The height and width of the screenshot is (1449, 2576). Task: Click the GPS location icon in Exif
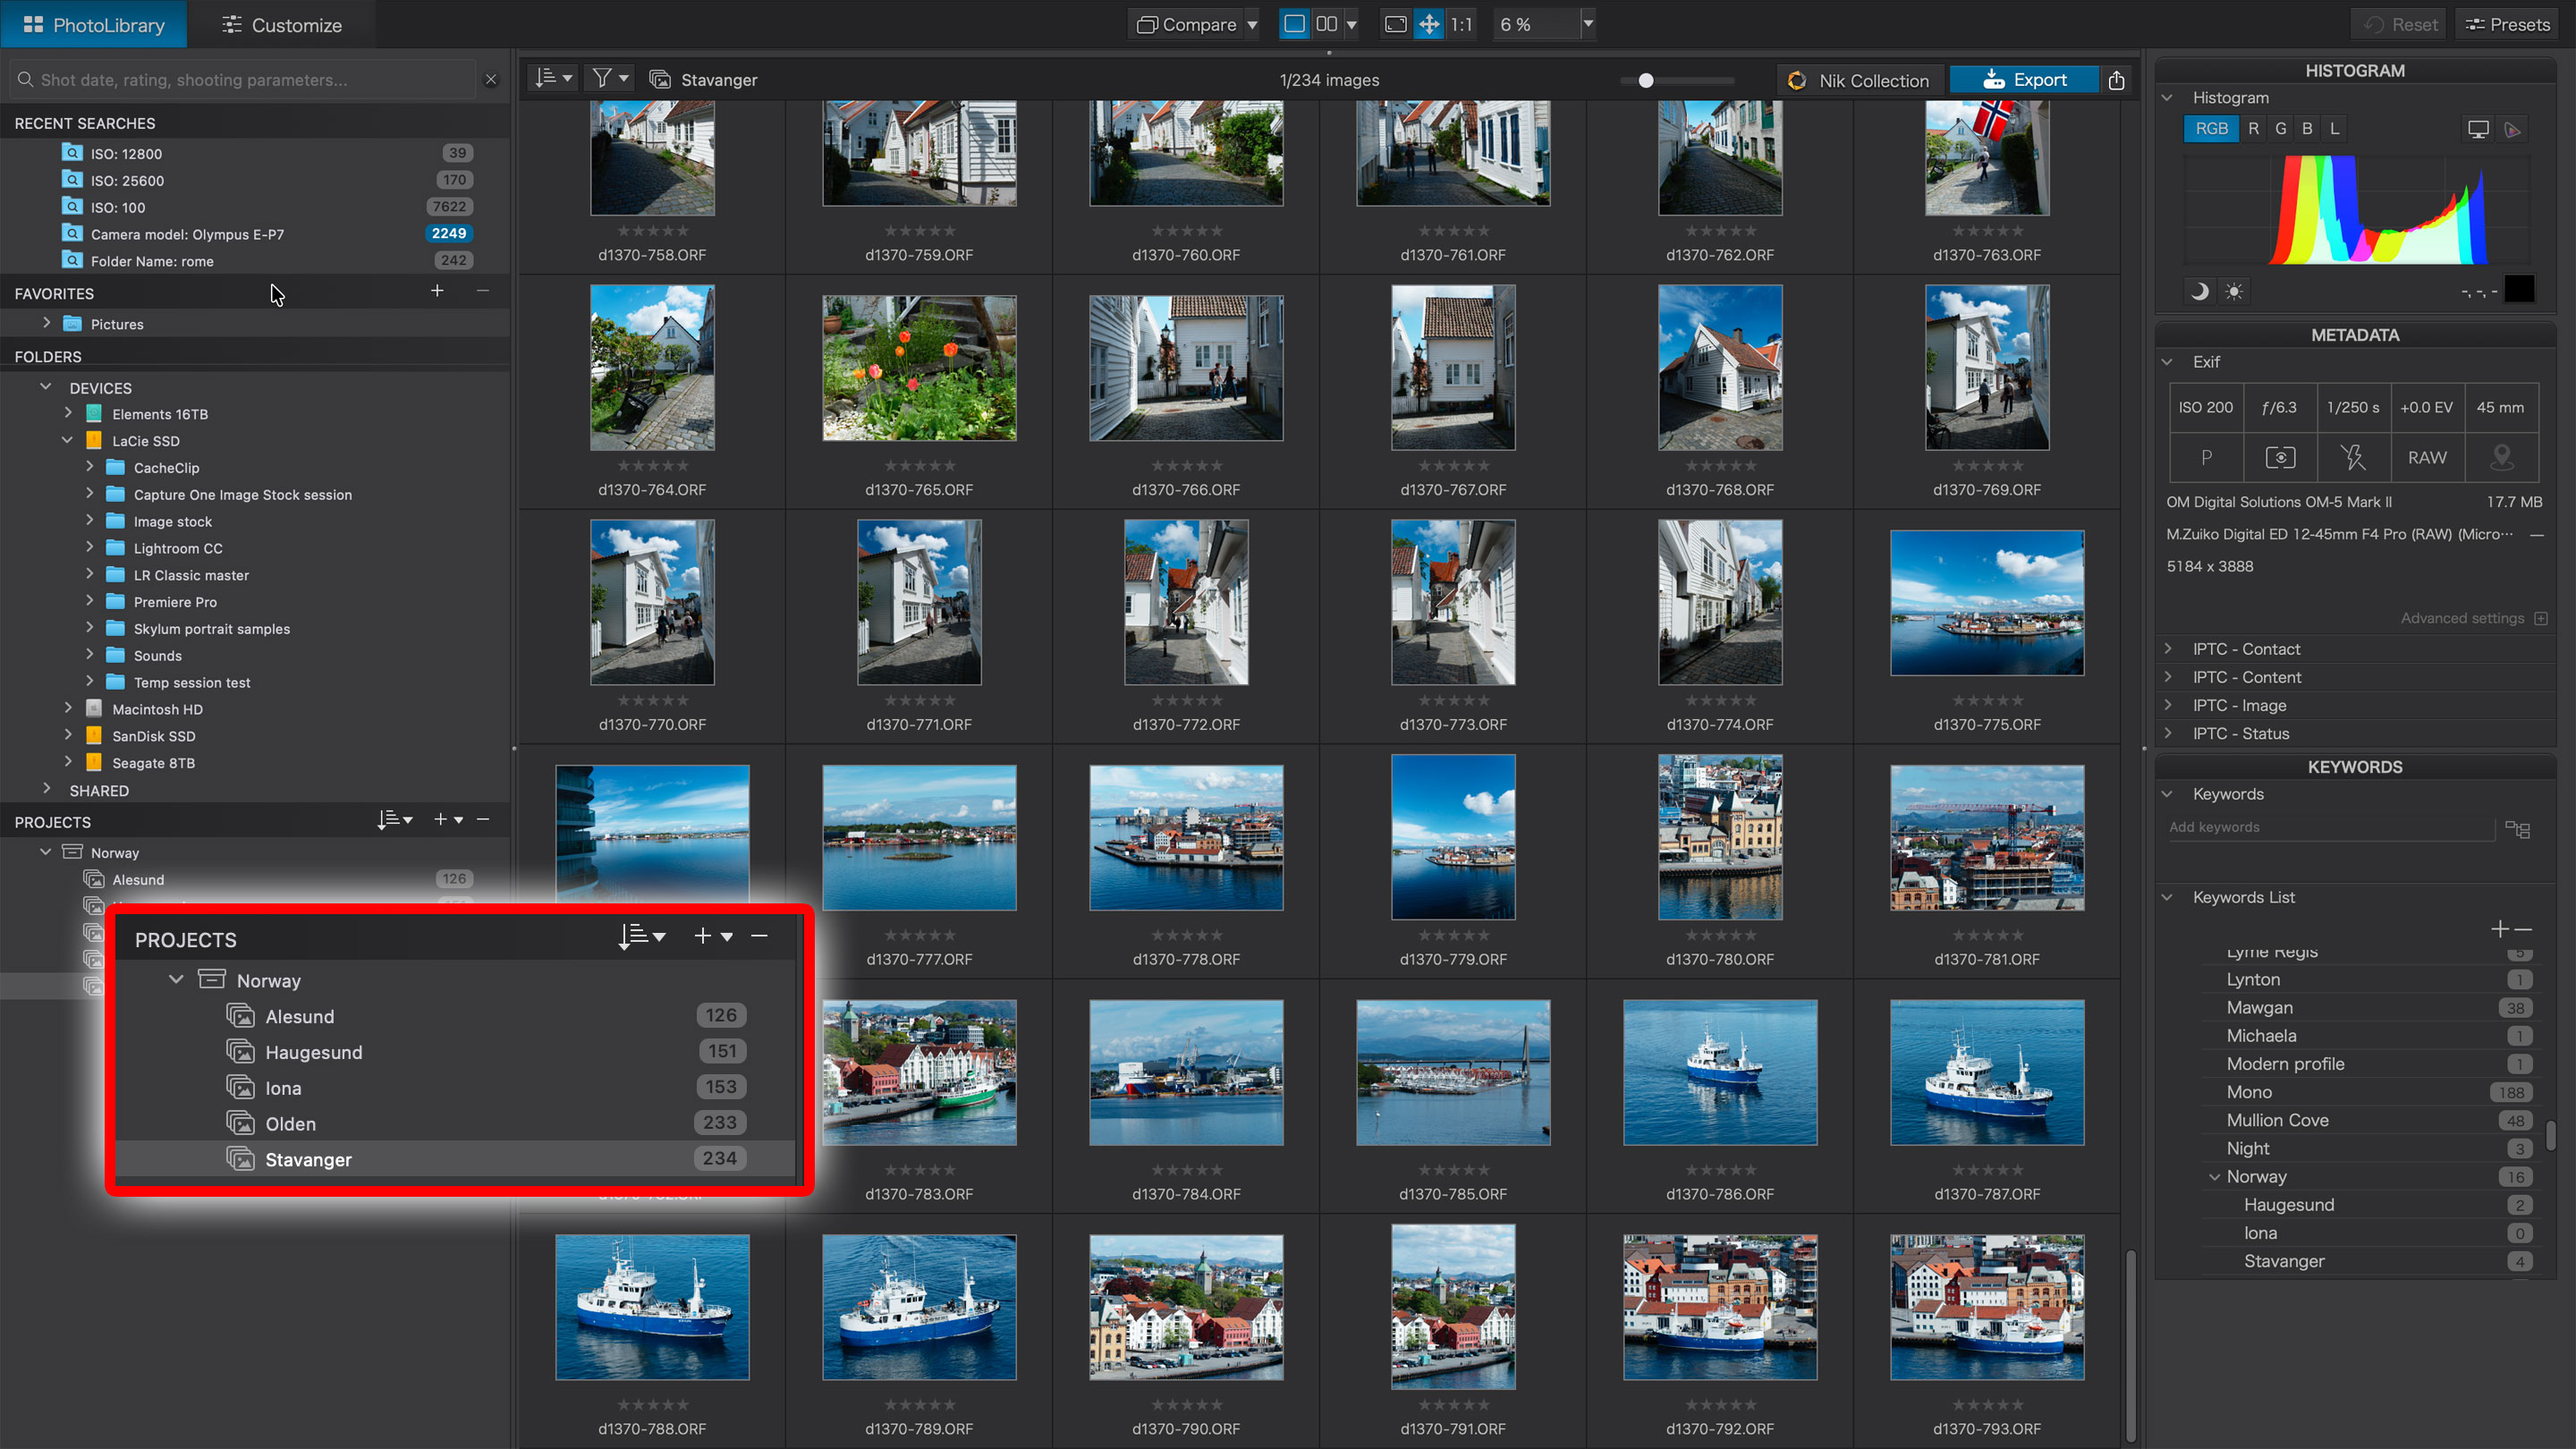pos(2501,458)
